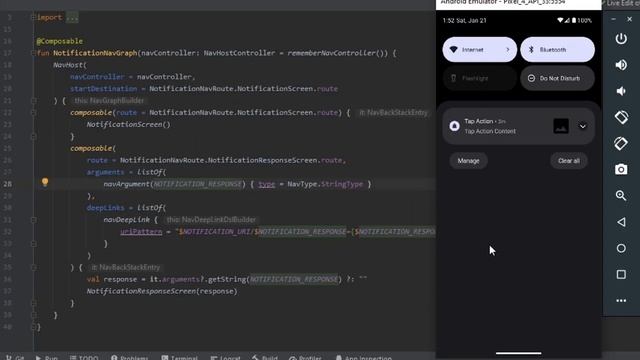Click the wifi signal icon in phone status bar
The image size is (640, 360).
pyautogui.click(x=560, y=20)
